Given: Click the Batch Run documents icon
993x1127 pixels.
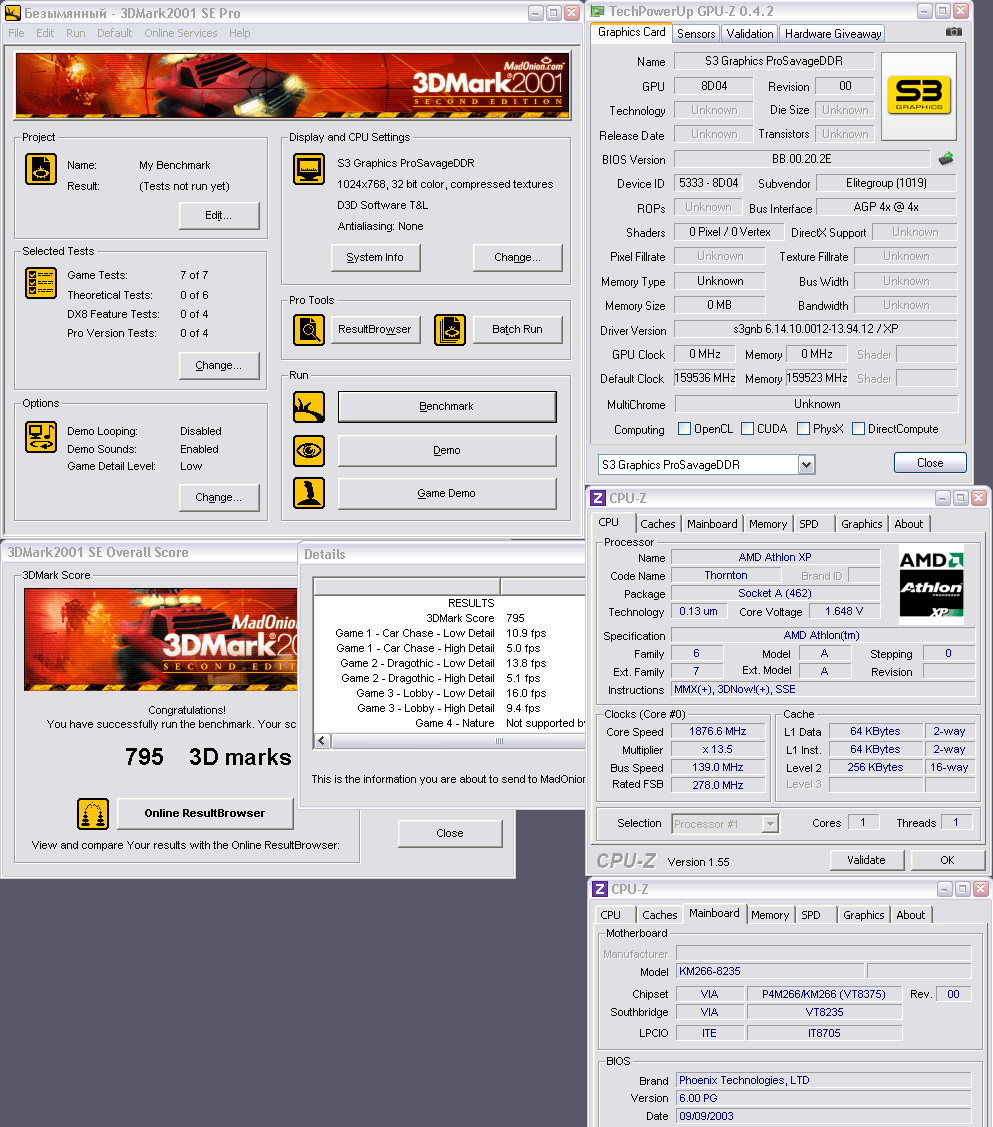Looking at the screenshot, I should pyautogui.click(x=450, y=330).
